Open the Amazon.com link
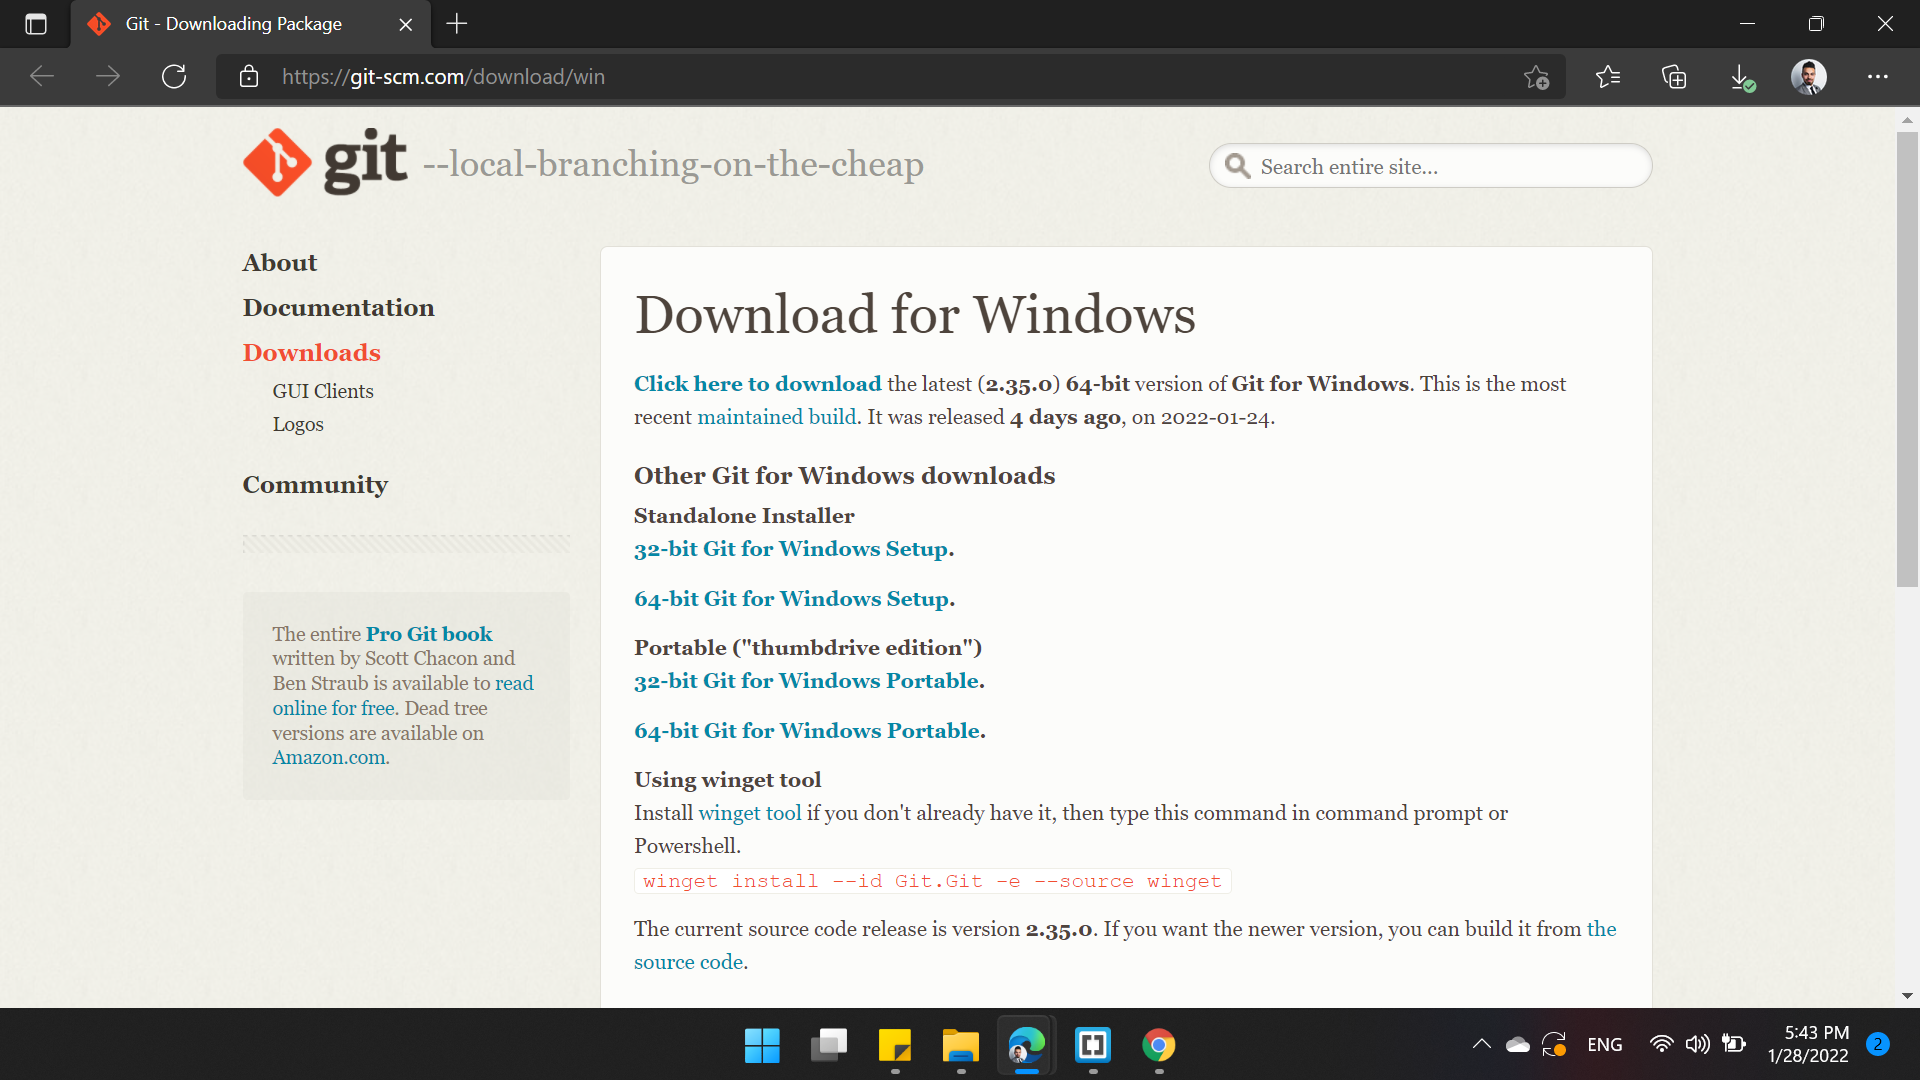The width and height of the screenshot is (1920, 1080). [x=329, y=757]
